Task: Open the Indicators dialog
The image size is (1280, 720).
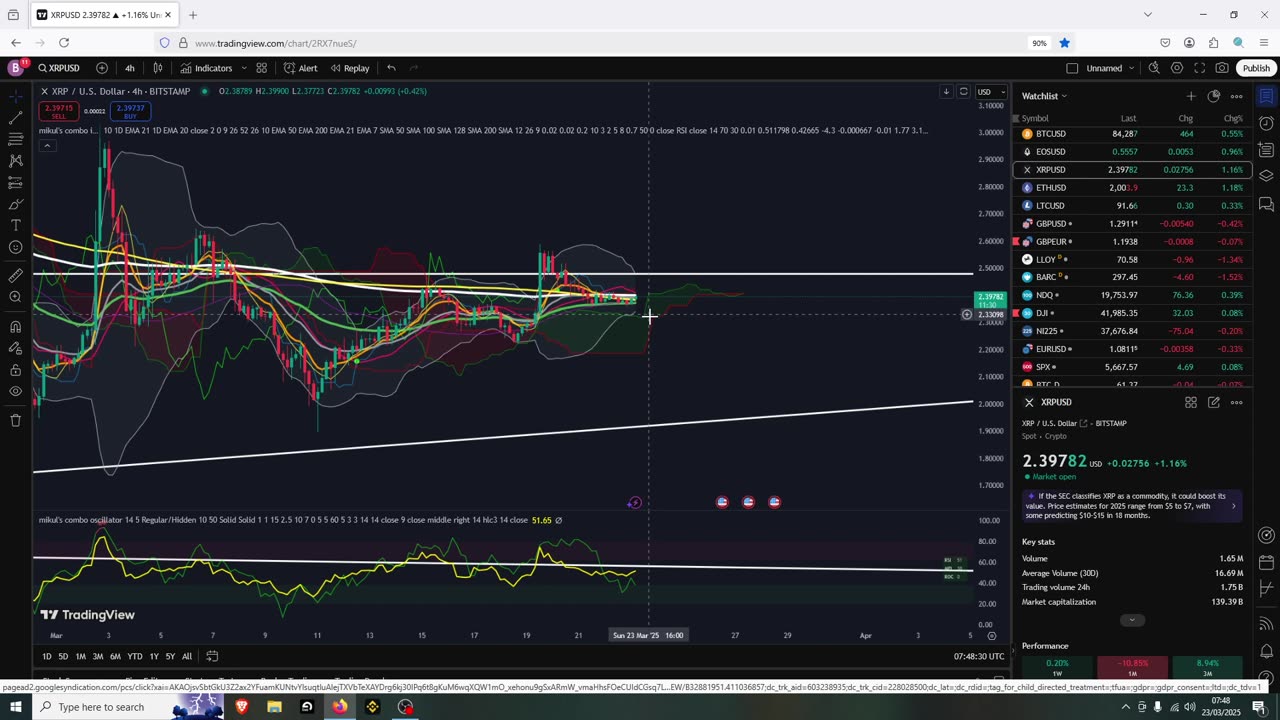Action: pyautogui.click(x=206, y=68)
